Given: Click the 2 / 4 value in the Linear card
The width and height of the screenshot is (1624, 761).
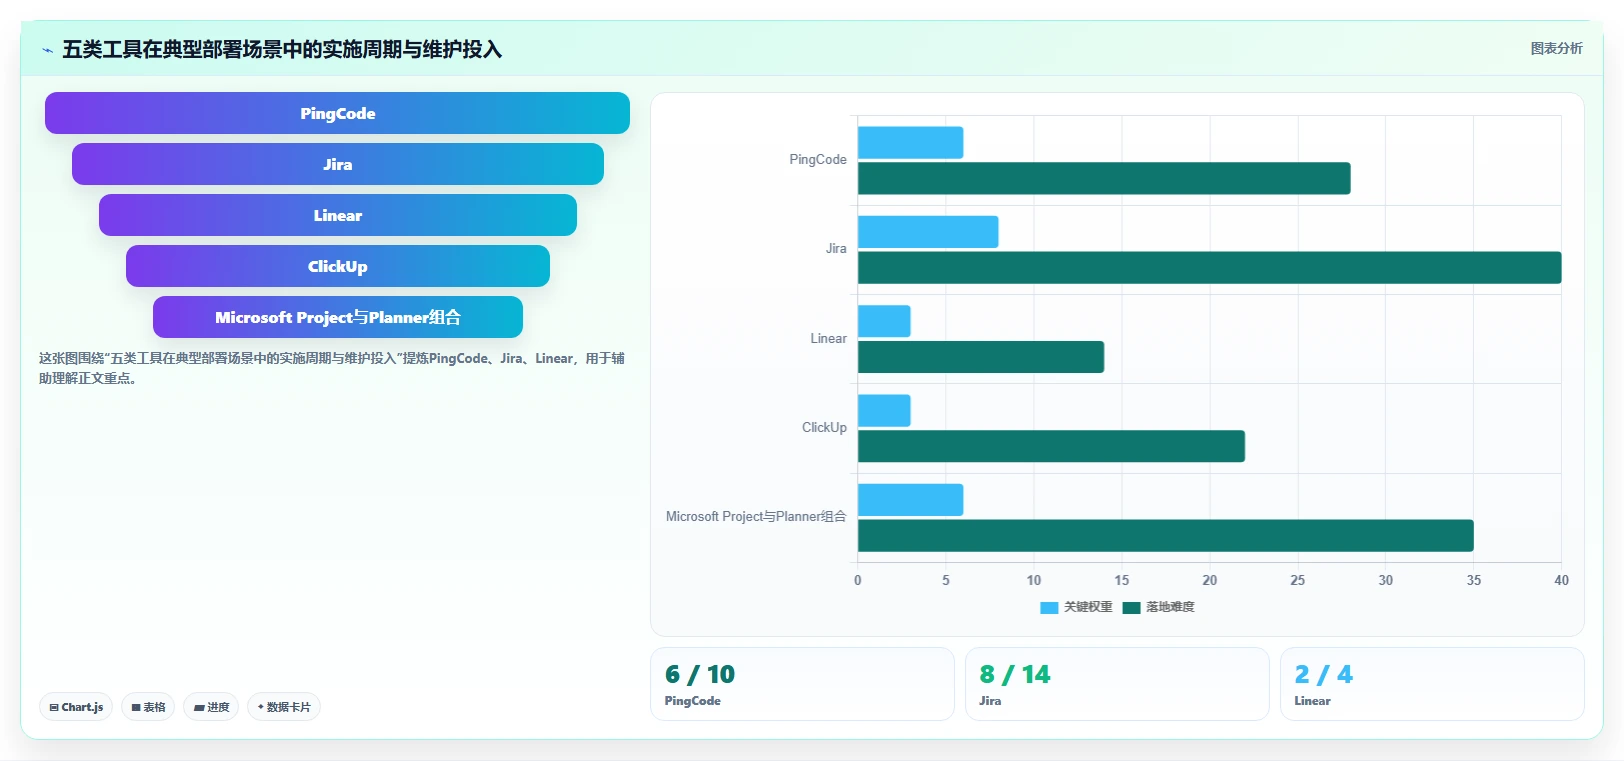Looking at the screenshot, I should 1323,675.
